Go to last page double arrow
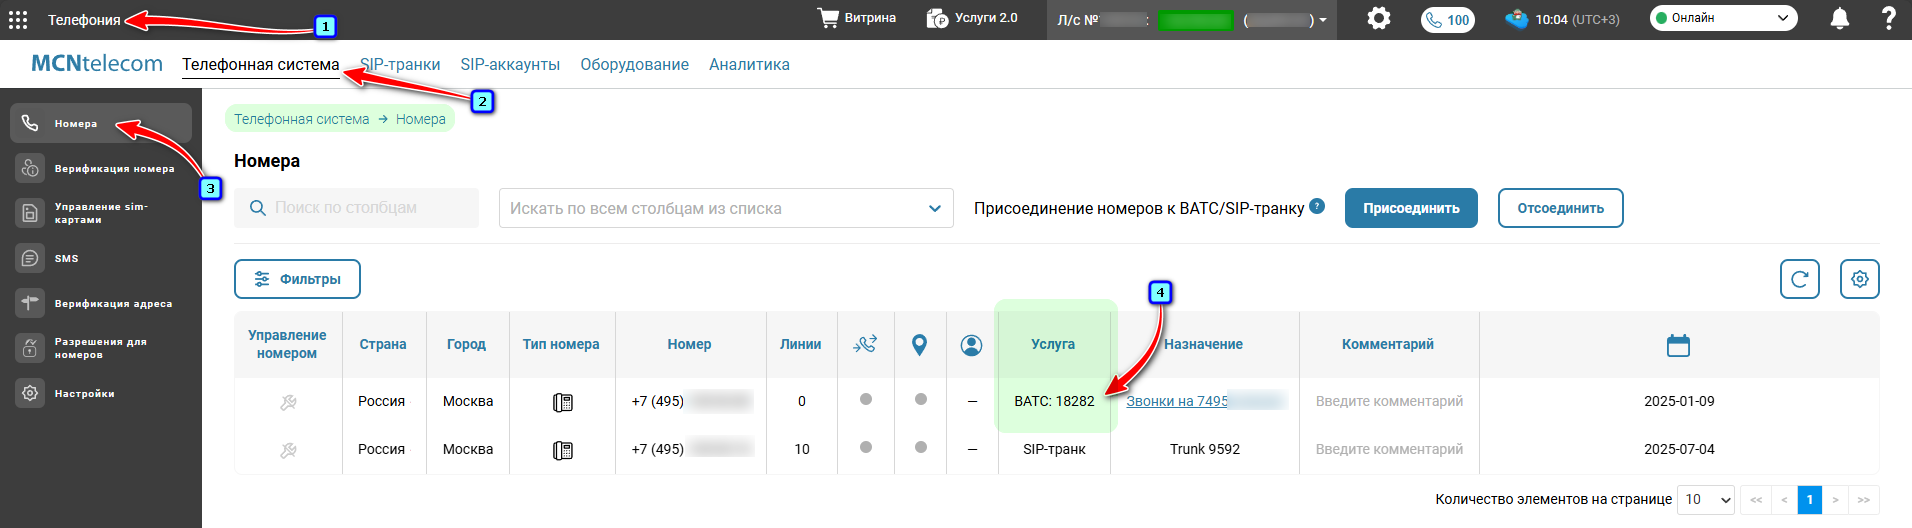The image size is (1912, 528). 1863,499
